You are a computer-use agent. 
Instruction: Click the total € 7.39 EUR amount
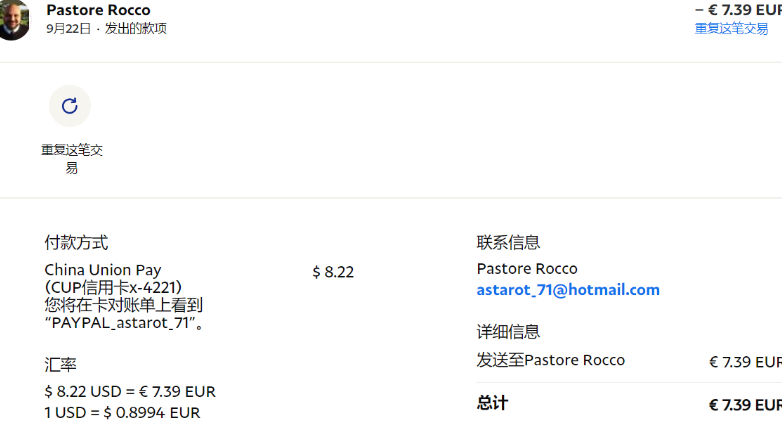pyautogui.click(x=745, y=405)
